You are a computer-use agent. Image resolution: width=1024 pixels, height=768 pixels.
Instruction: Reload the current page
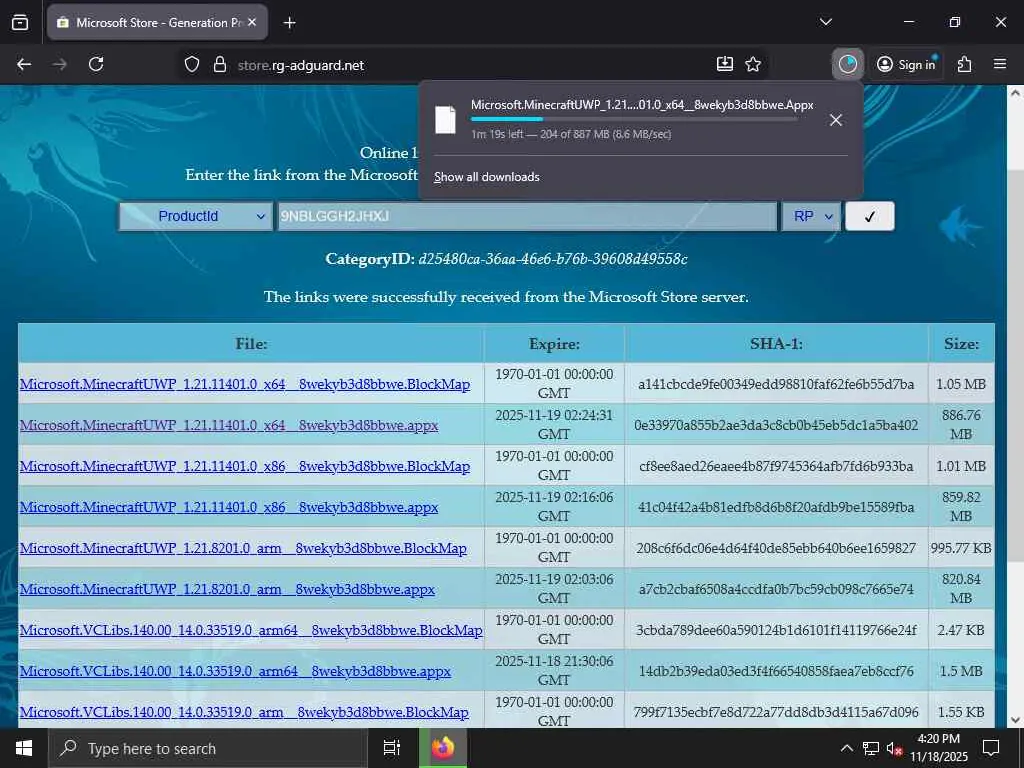pos(96,64)
